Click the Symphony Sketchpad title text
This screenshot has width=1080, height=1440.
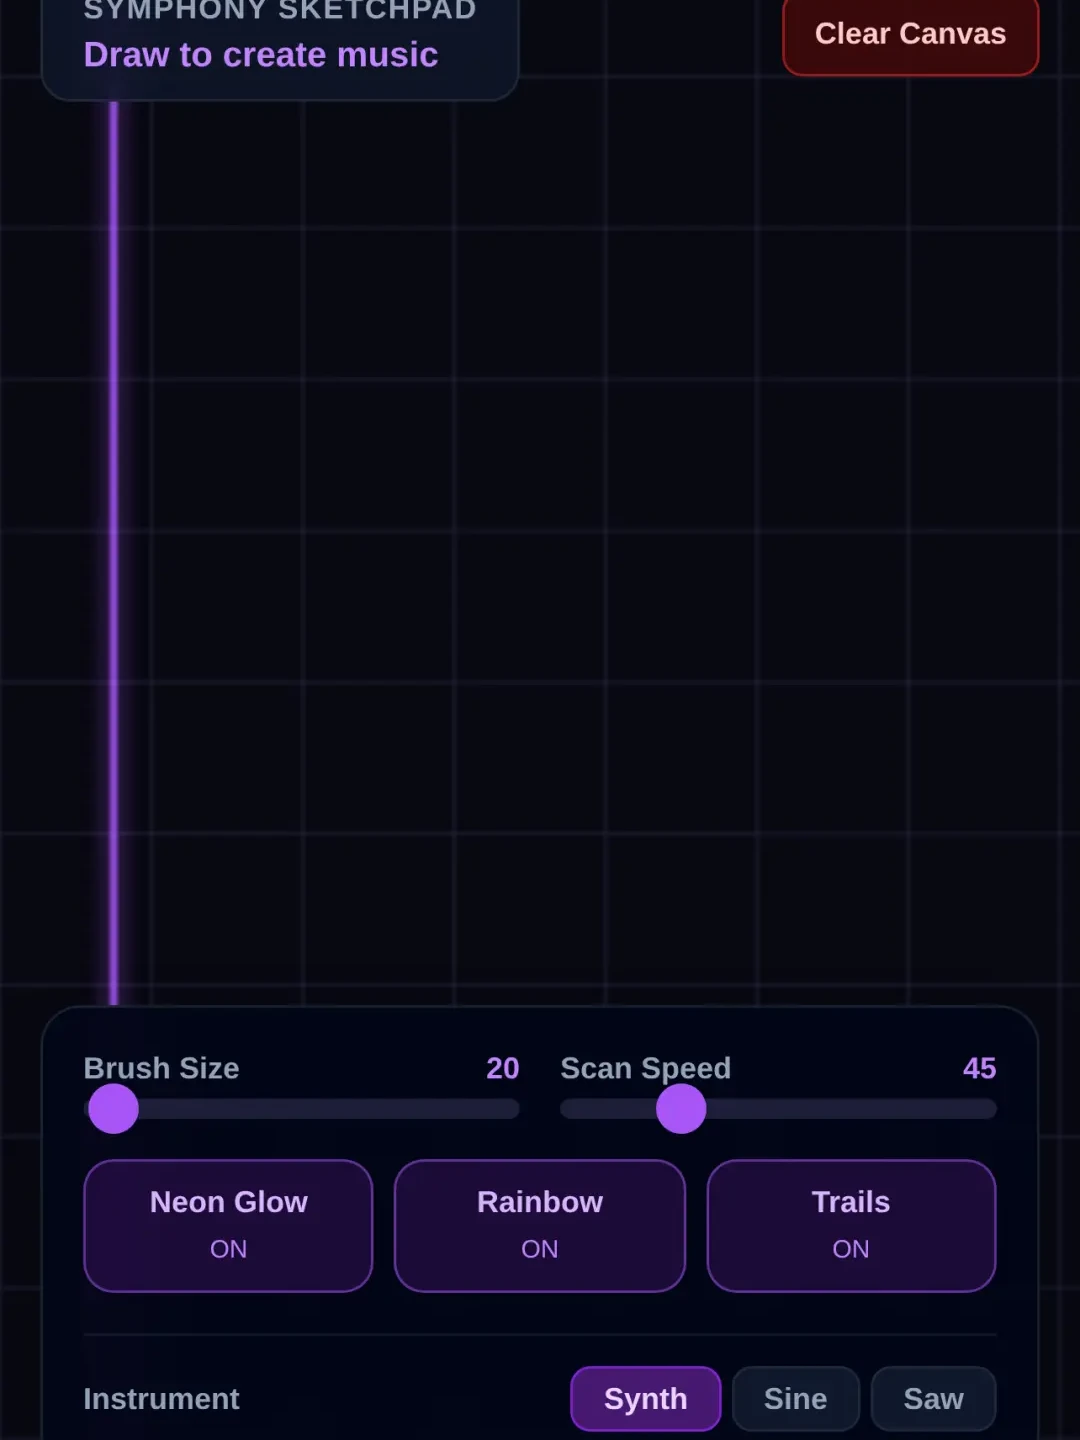pyautogui.click(x=280, y=10)
